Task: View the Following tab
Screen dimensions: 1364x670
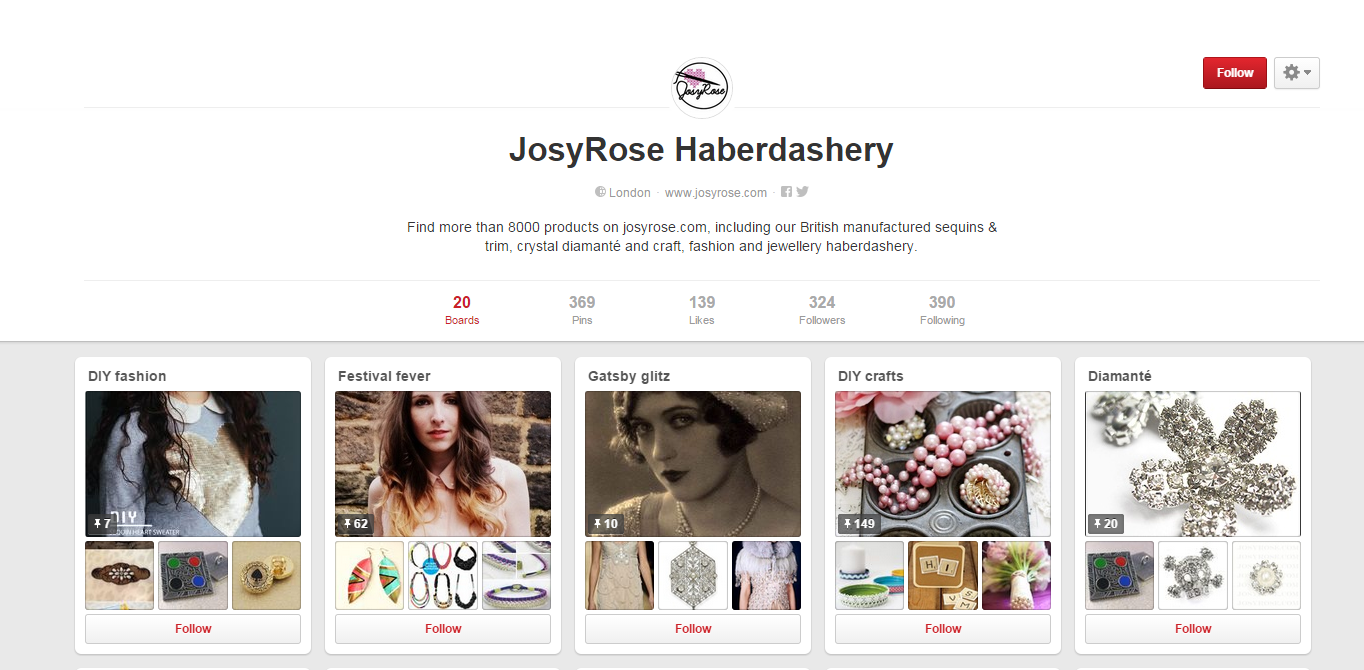Action: click(942, 310)
